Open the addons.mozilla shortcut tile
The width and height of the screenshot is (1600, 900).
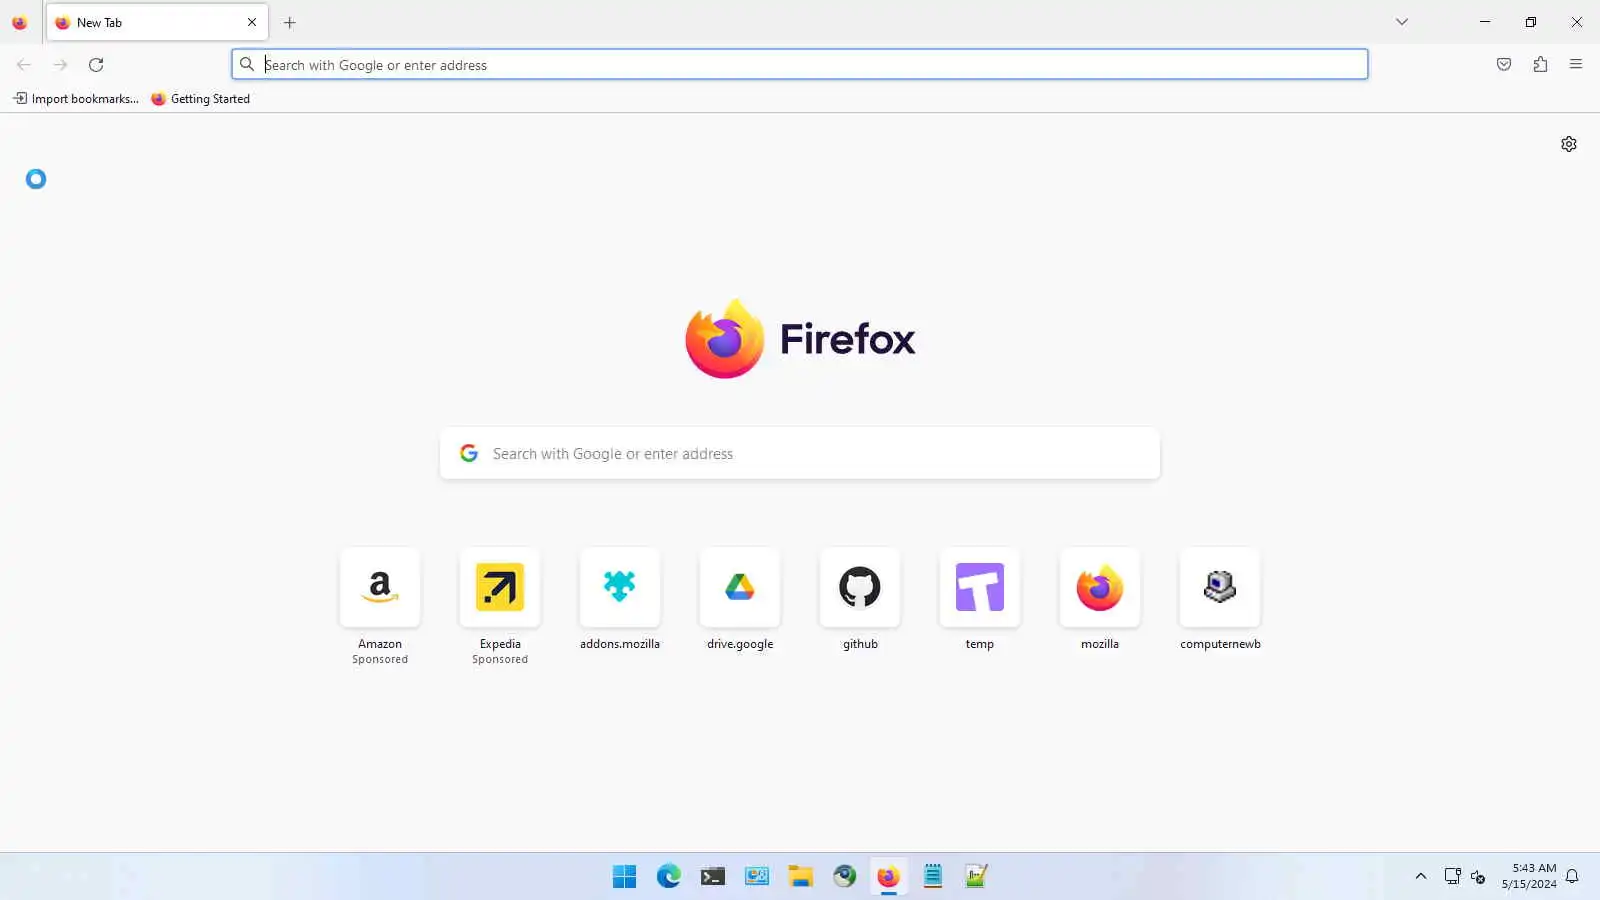click(x=620, y=587)
